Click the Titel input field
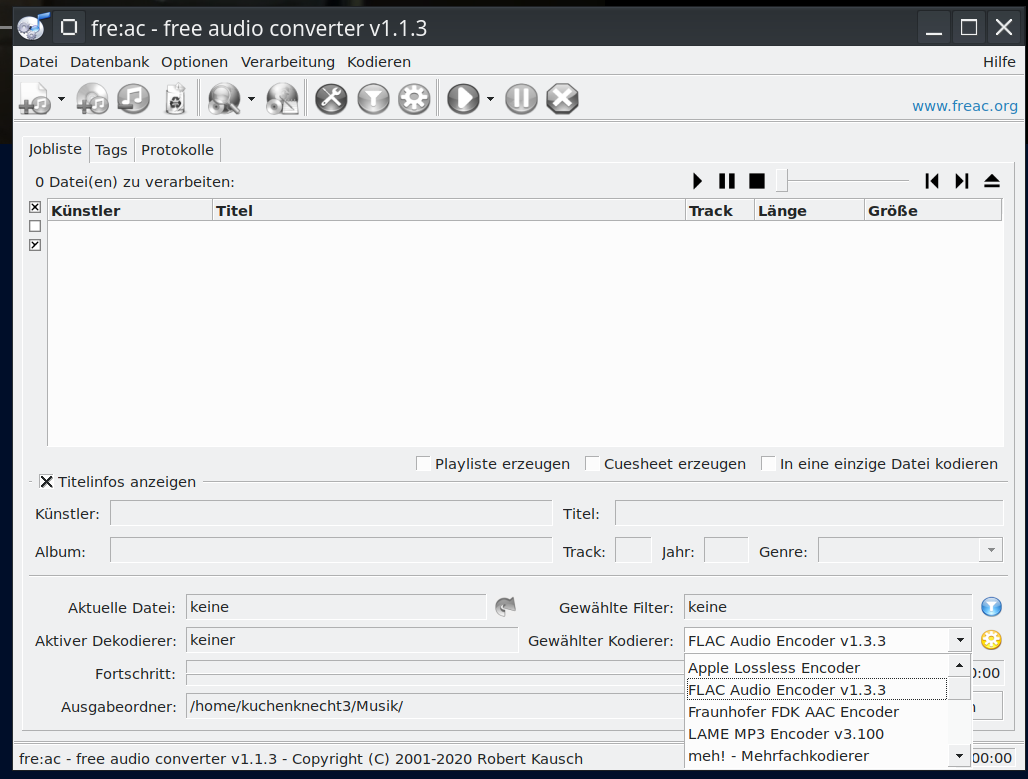Viewport: 1028px width, 779px height. (809, 513)
